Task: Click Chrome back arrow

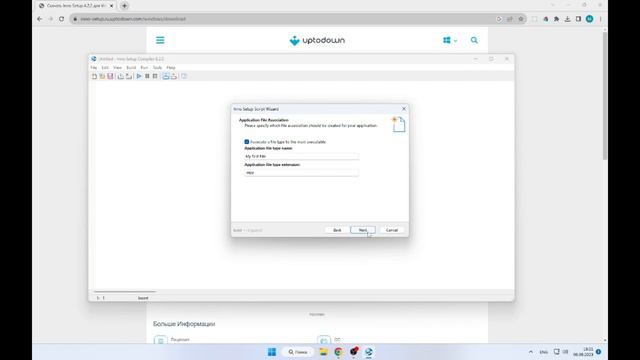Action: 40,19
